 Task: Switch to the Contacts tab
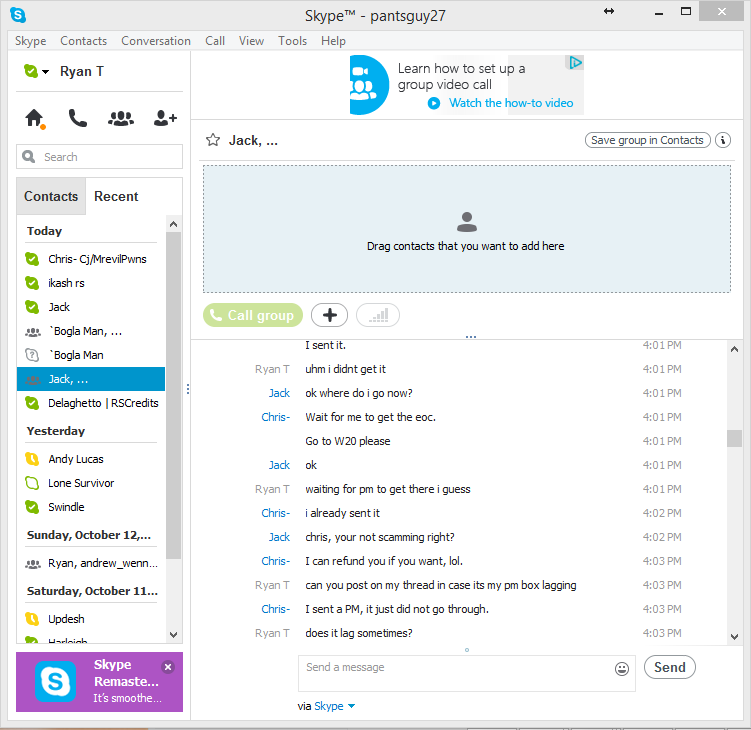click(x=51, y=196)
